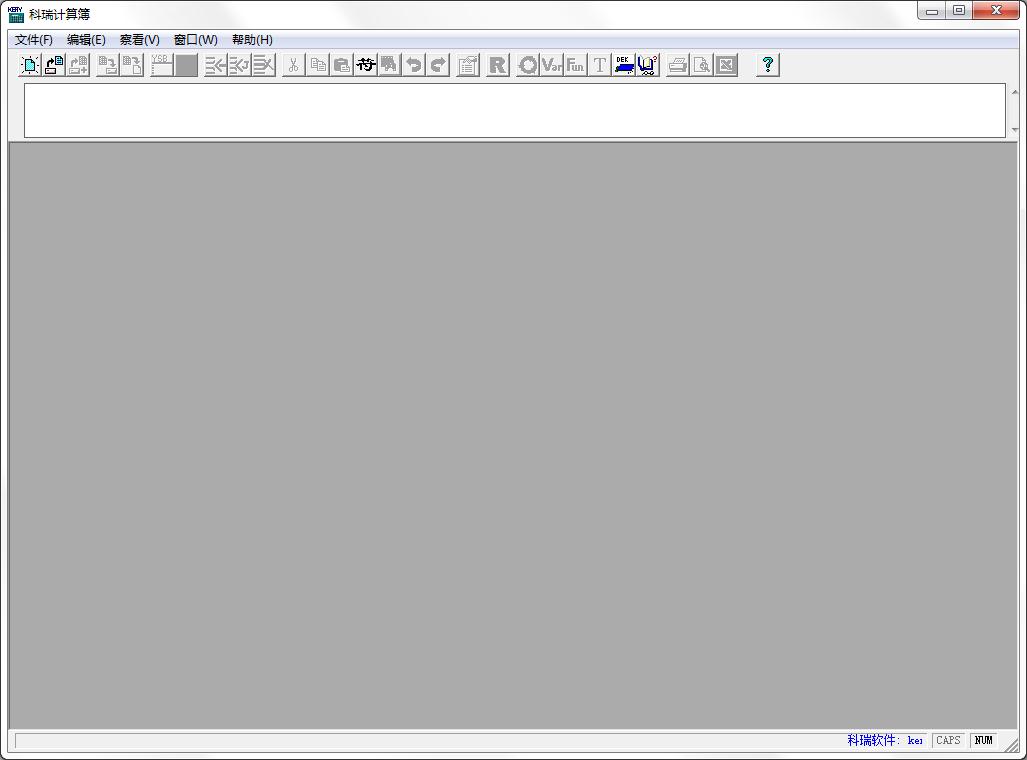The height and width of the screenshot is (760, 1027).
Task: Click the open file icon
Action: (x=54, y=65)
